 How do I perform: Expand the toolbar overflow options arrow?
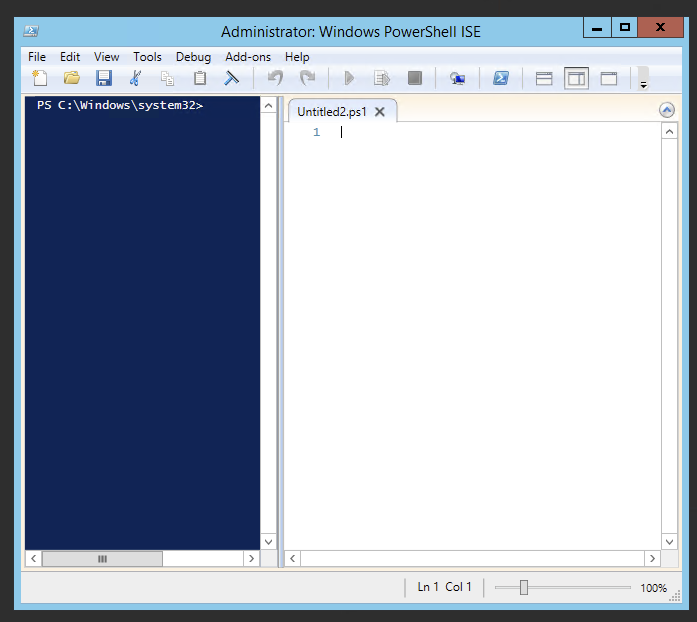643,80
